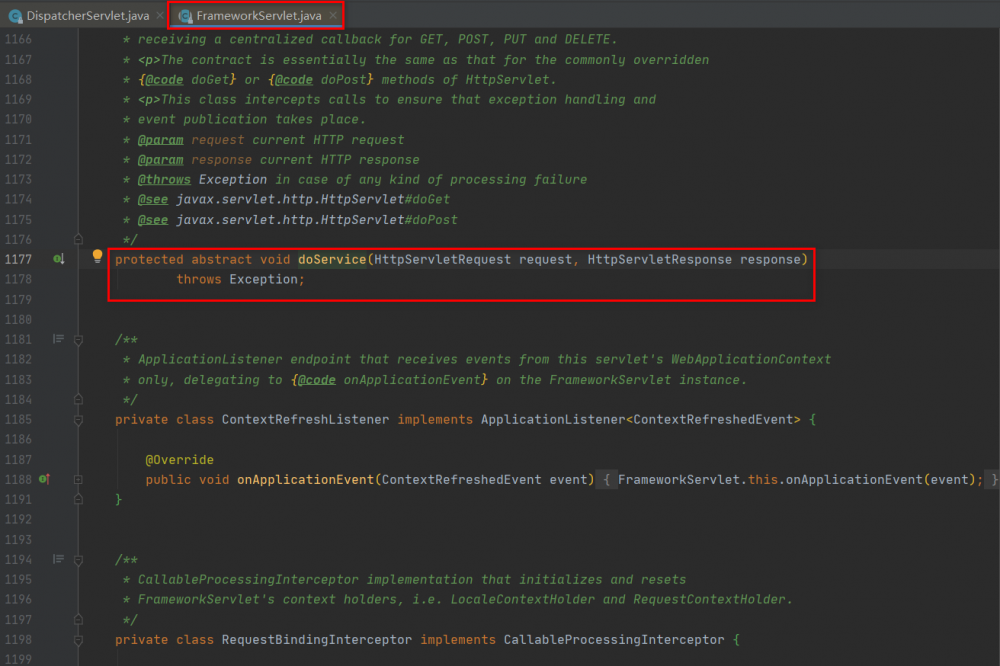This screenshot has width=1000, height=666.
Task: Click the override gutter icon at line 1188
Action: [x=44, y=479]
